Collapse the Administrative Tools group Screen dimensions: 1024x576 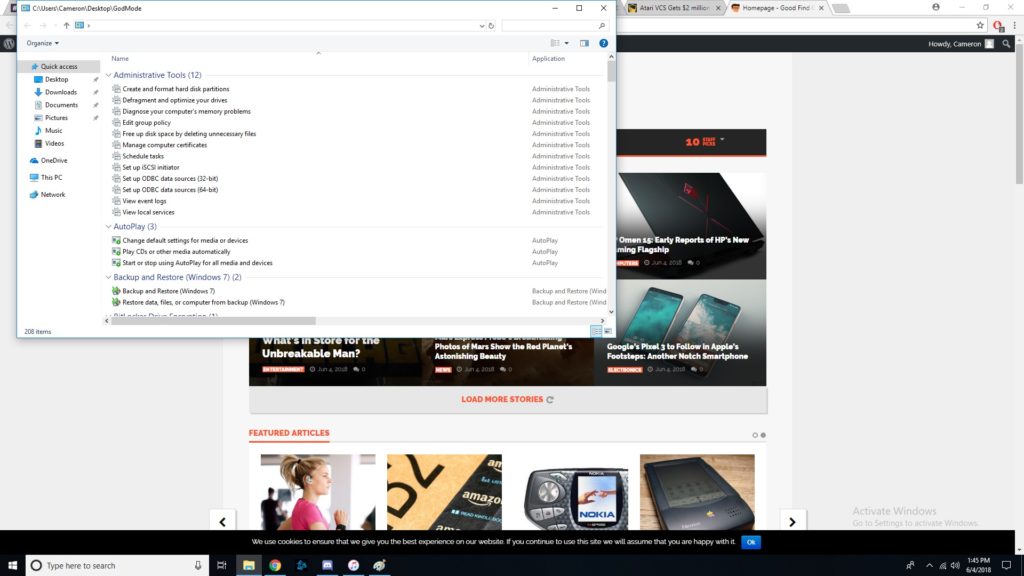point(108,75)
